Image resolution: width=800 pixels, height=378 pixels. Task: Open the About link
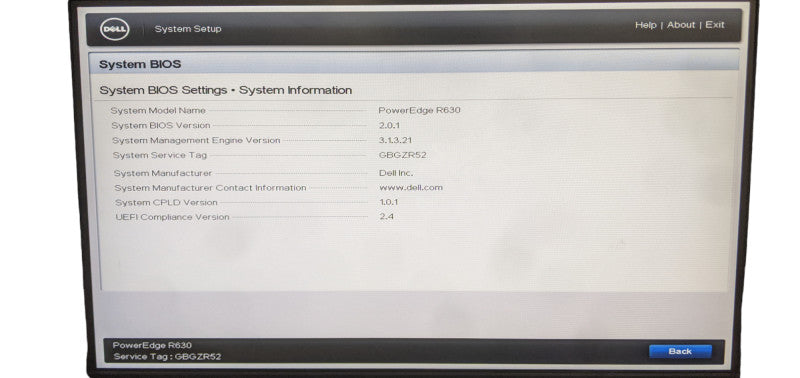681,25
